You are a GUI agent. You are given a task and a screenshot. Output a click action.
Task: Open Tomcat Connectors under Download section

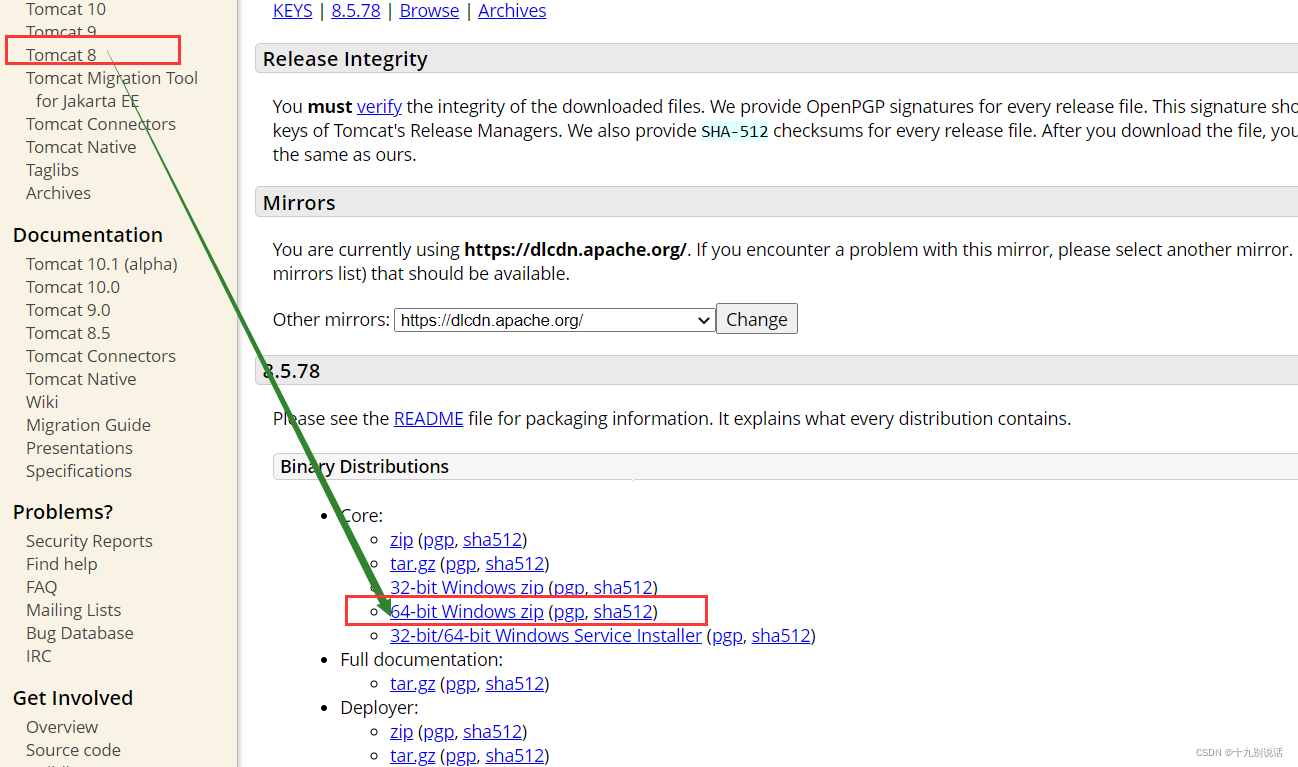pos(101,124)
